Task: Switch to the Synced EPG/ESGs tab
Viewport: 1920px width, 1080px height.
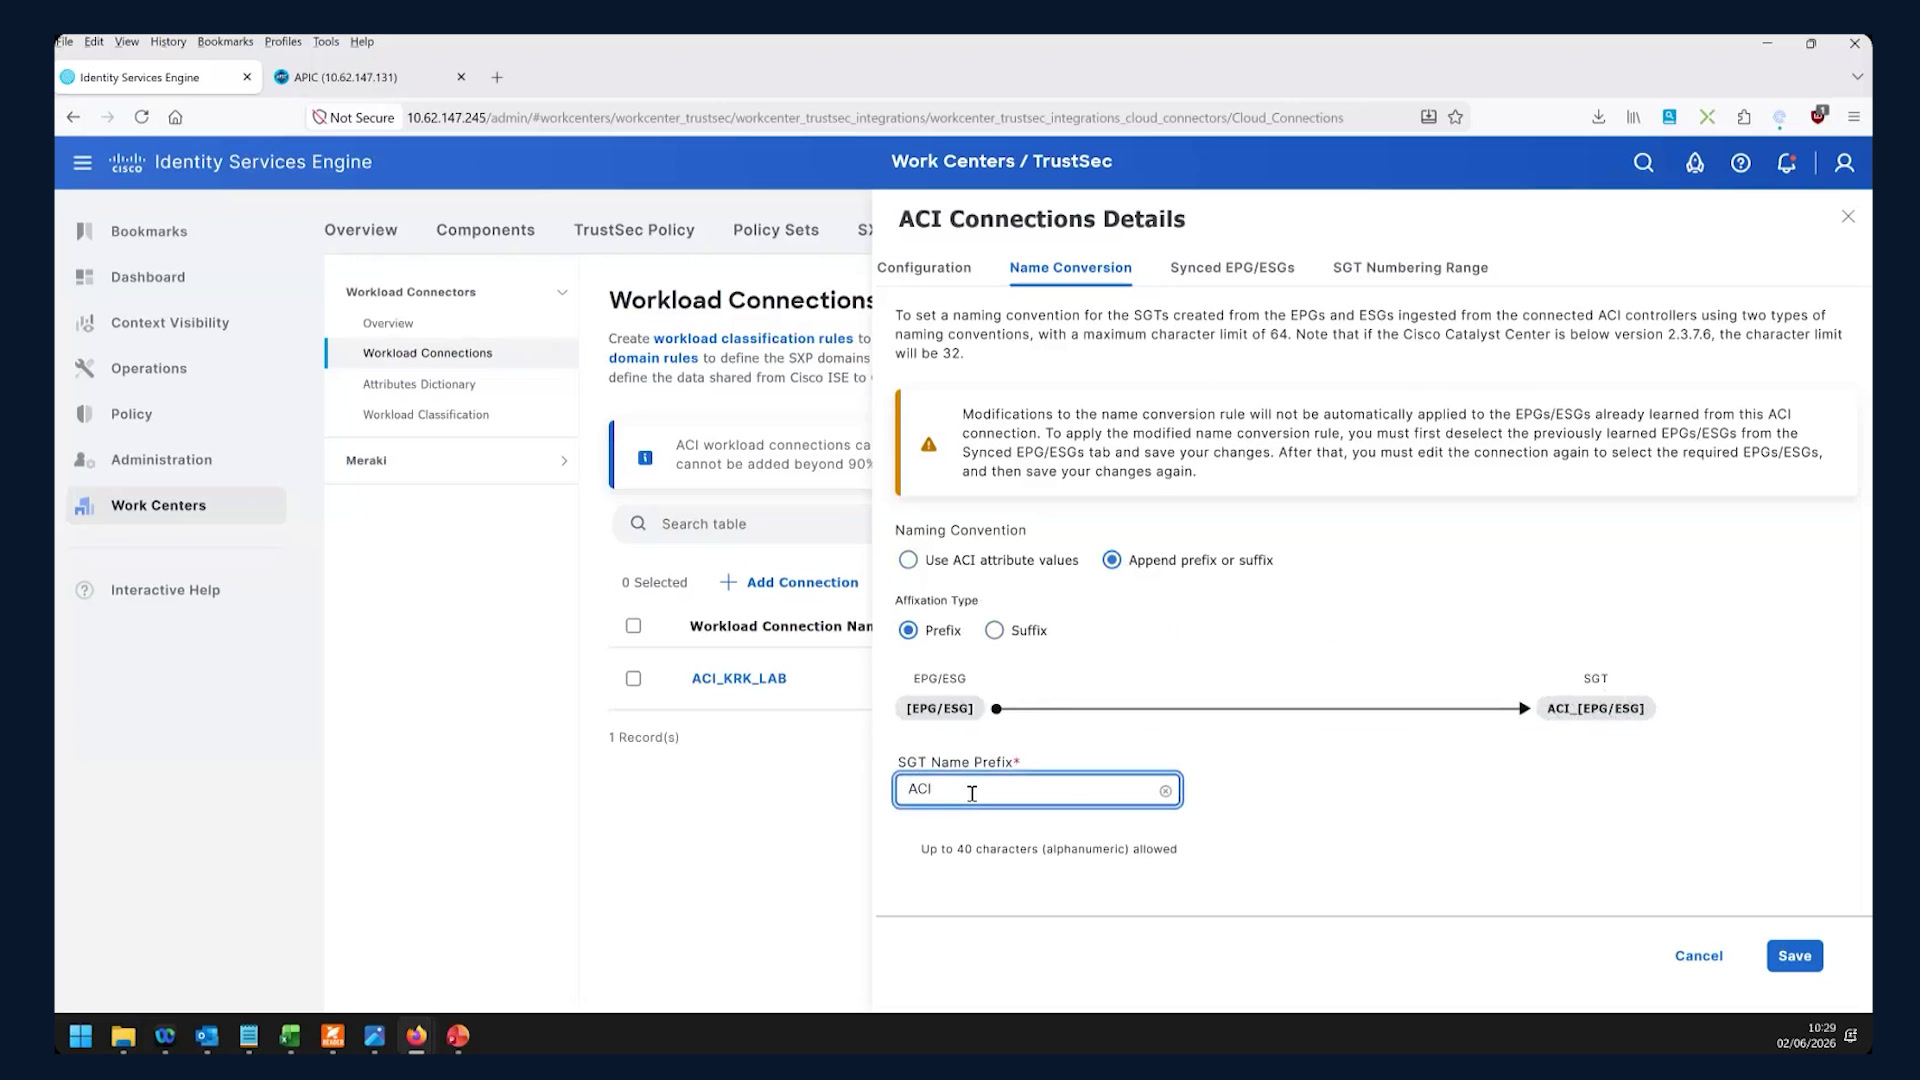Action: click(x=1232, y=268)
